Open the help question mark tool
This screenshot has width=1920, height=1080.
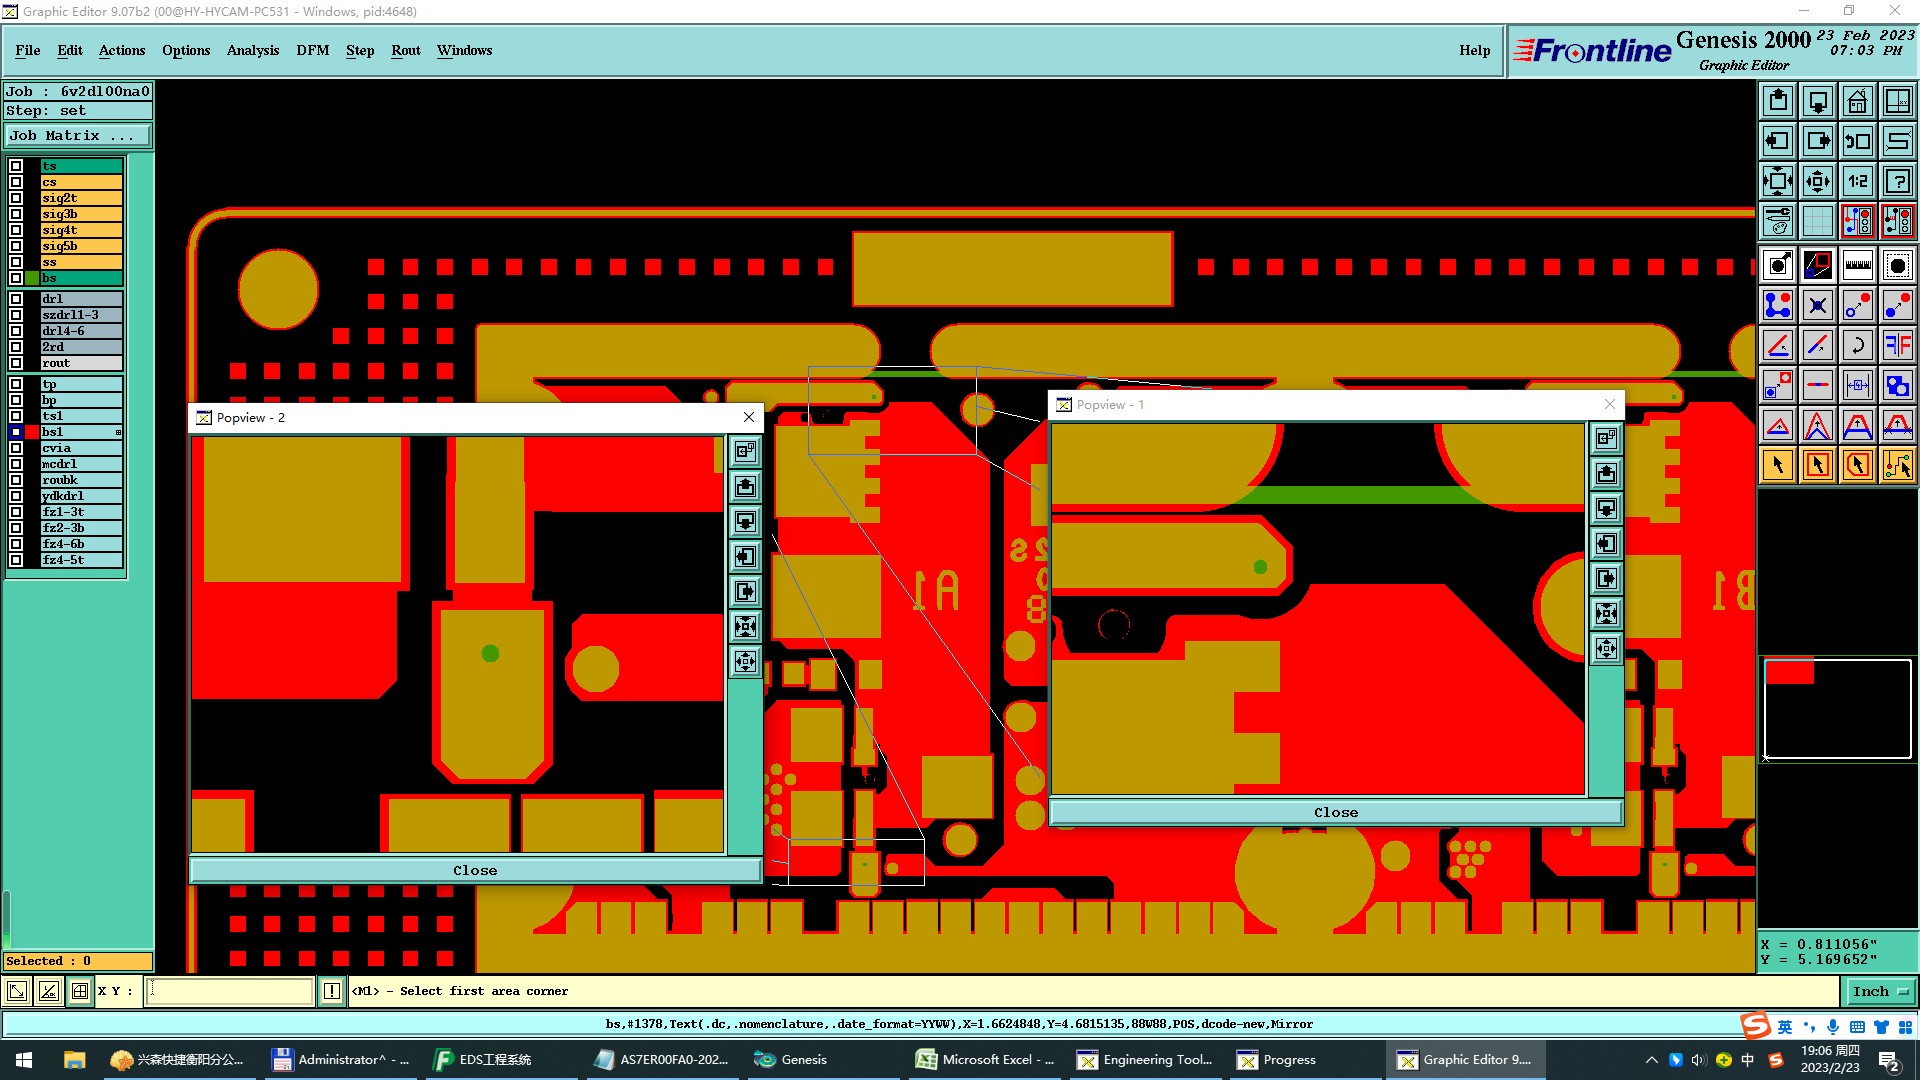click(1897, 181)
